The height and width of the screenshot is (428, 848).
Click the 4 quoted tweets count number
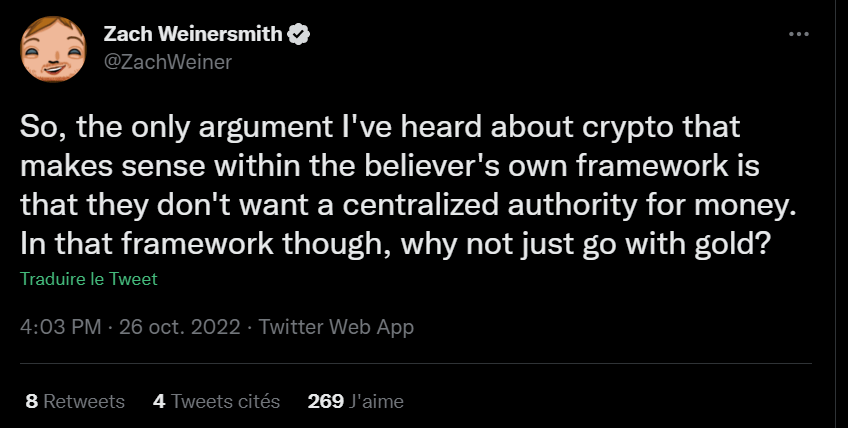(159, 402)
